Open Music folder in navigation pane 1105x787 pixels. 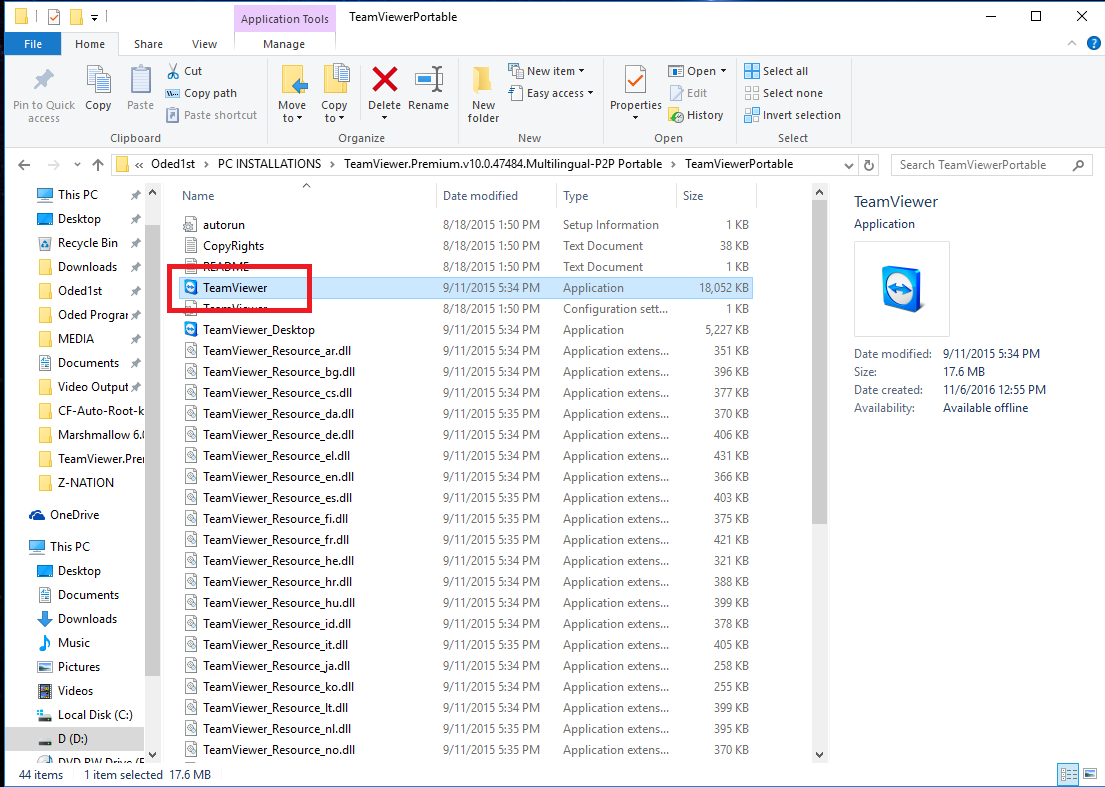[x=73, y=643]
